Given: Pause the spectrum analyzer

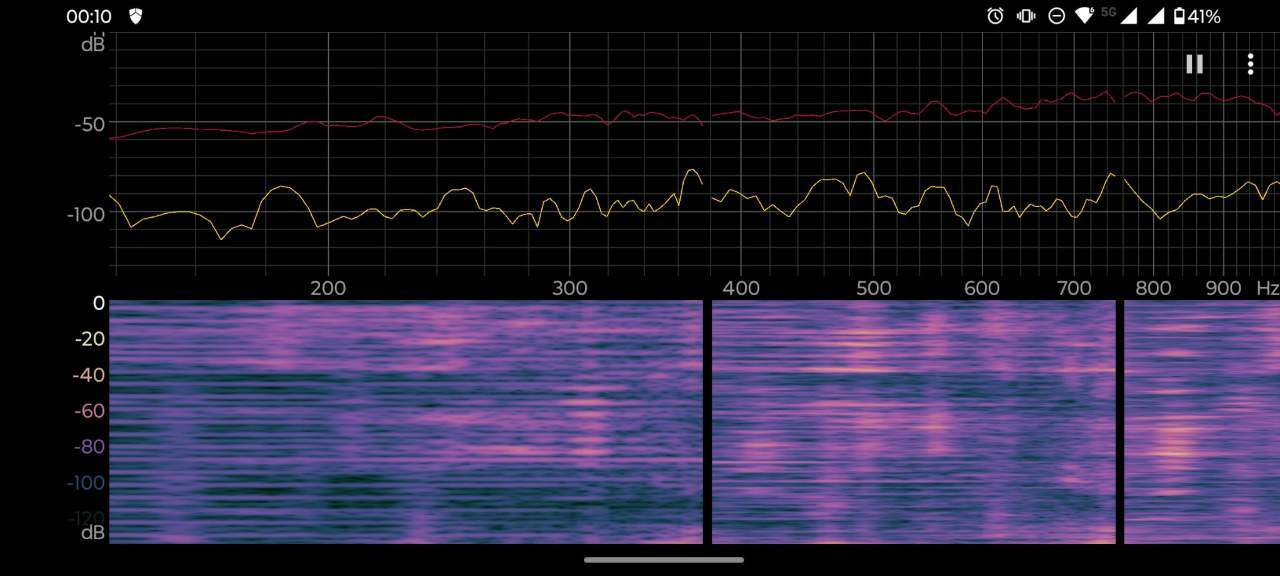Looking at the screenshot, I should coord(1194,64).
